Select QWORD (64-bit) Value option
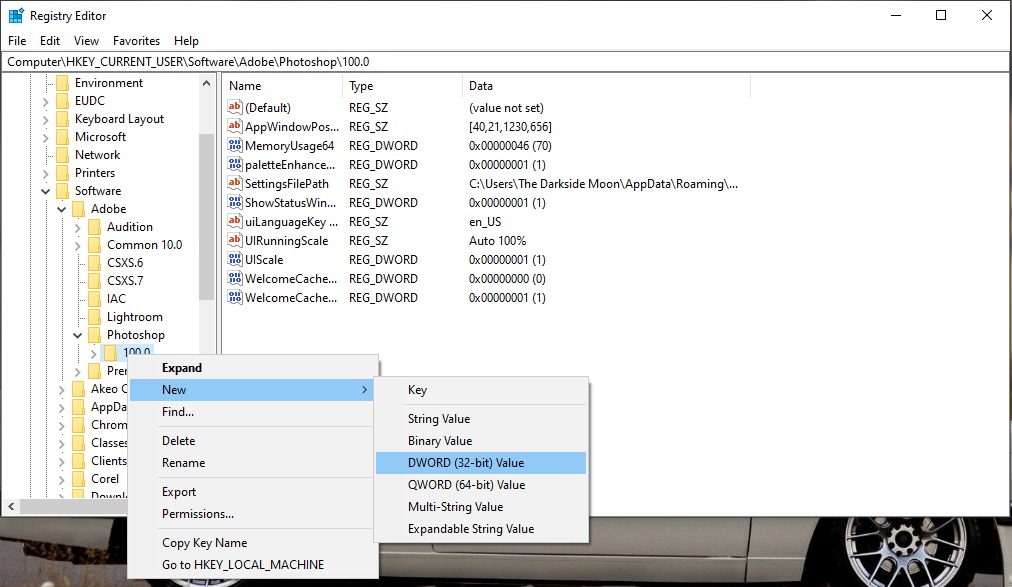 point(481,485)
